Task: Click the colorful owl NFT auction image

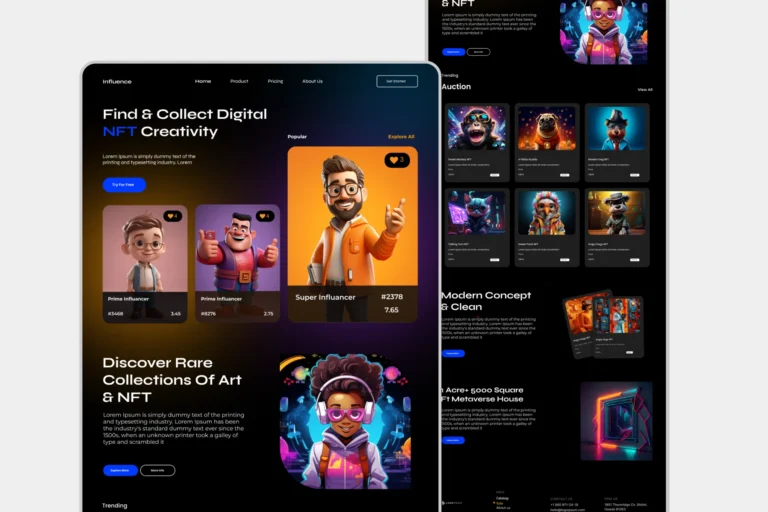Action: pyautogui.click(x=546, y=213)
